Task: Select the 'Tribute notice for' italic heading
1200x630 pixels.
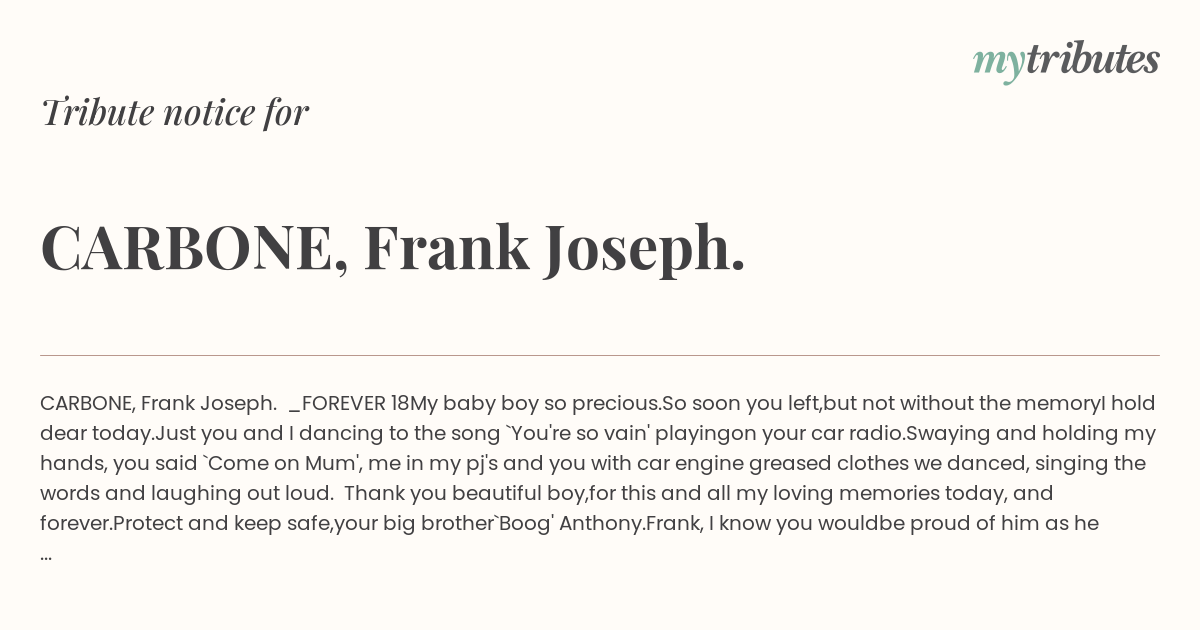Action: (x=174, y=112)
